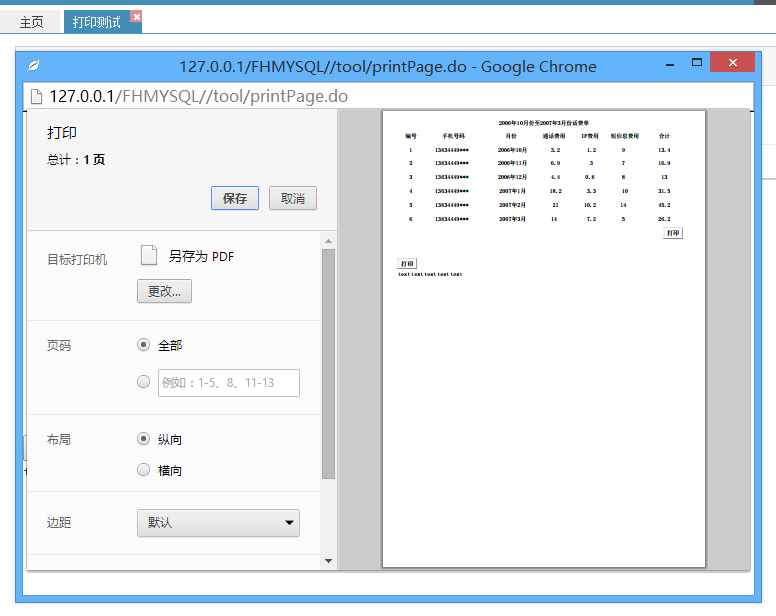Viewport: 776px width, 616px height.
Task: Select the custom page range radio button
Action: pos(144,382)
